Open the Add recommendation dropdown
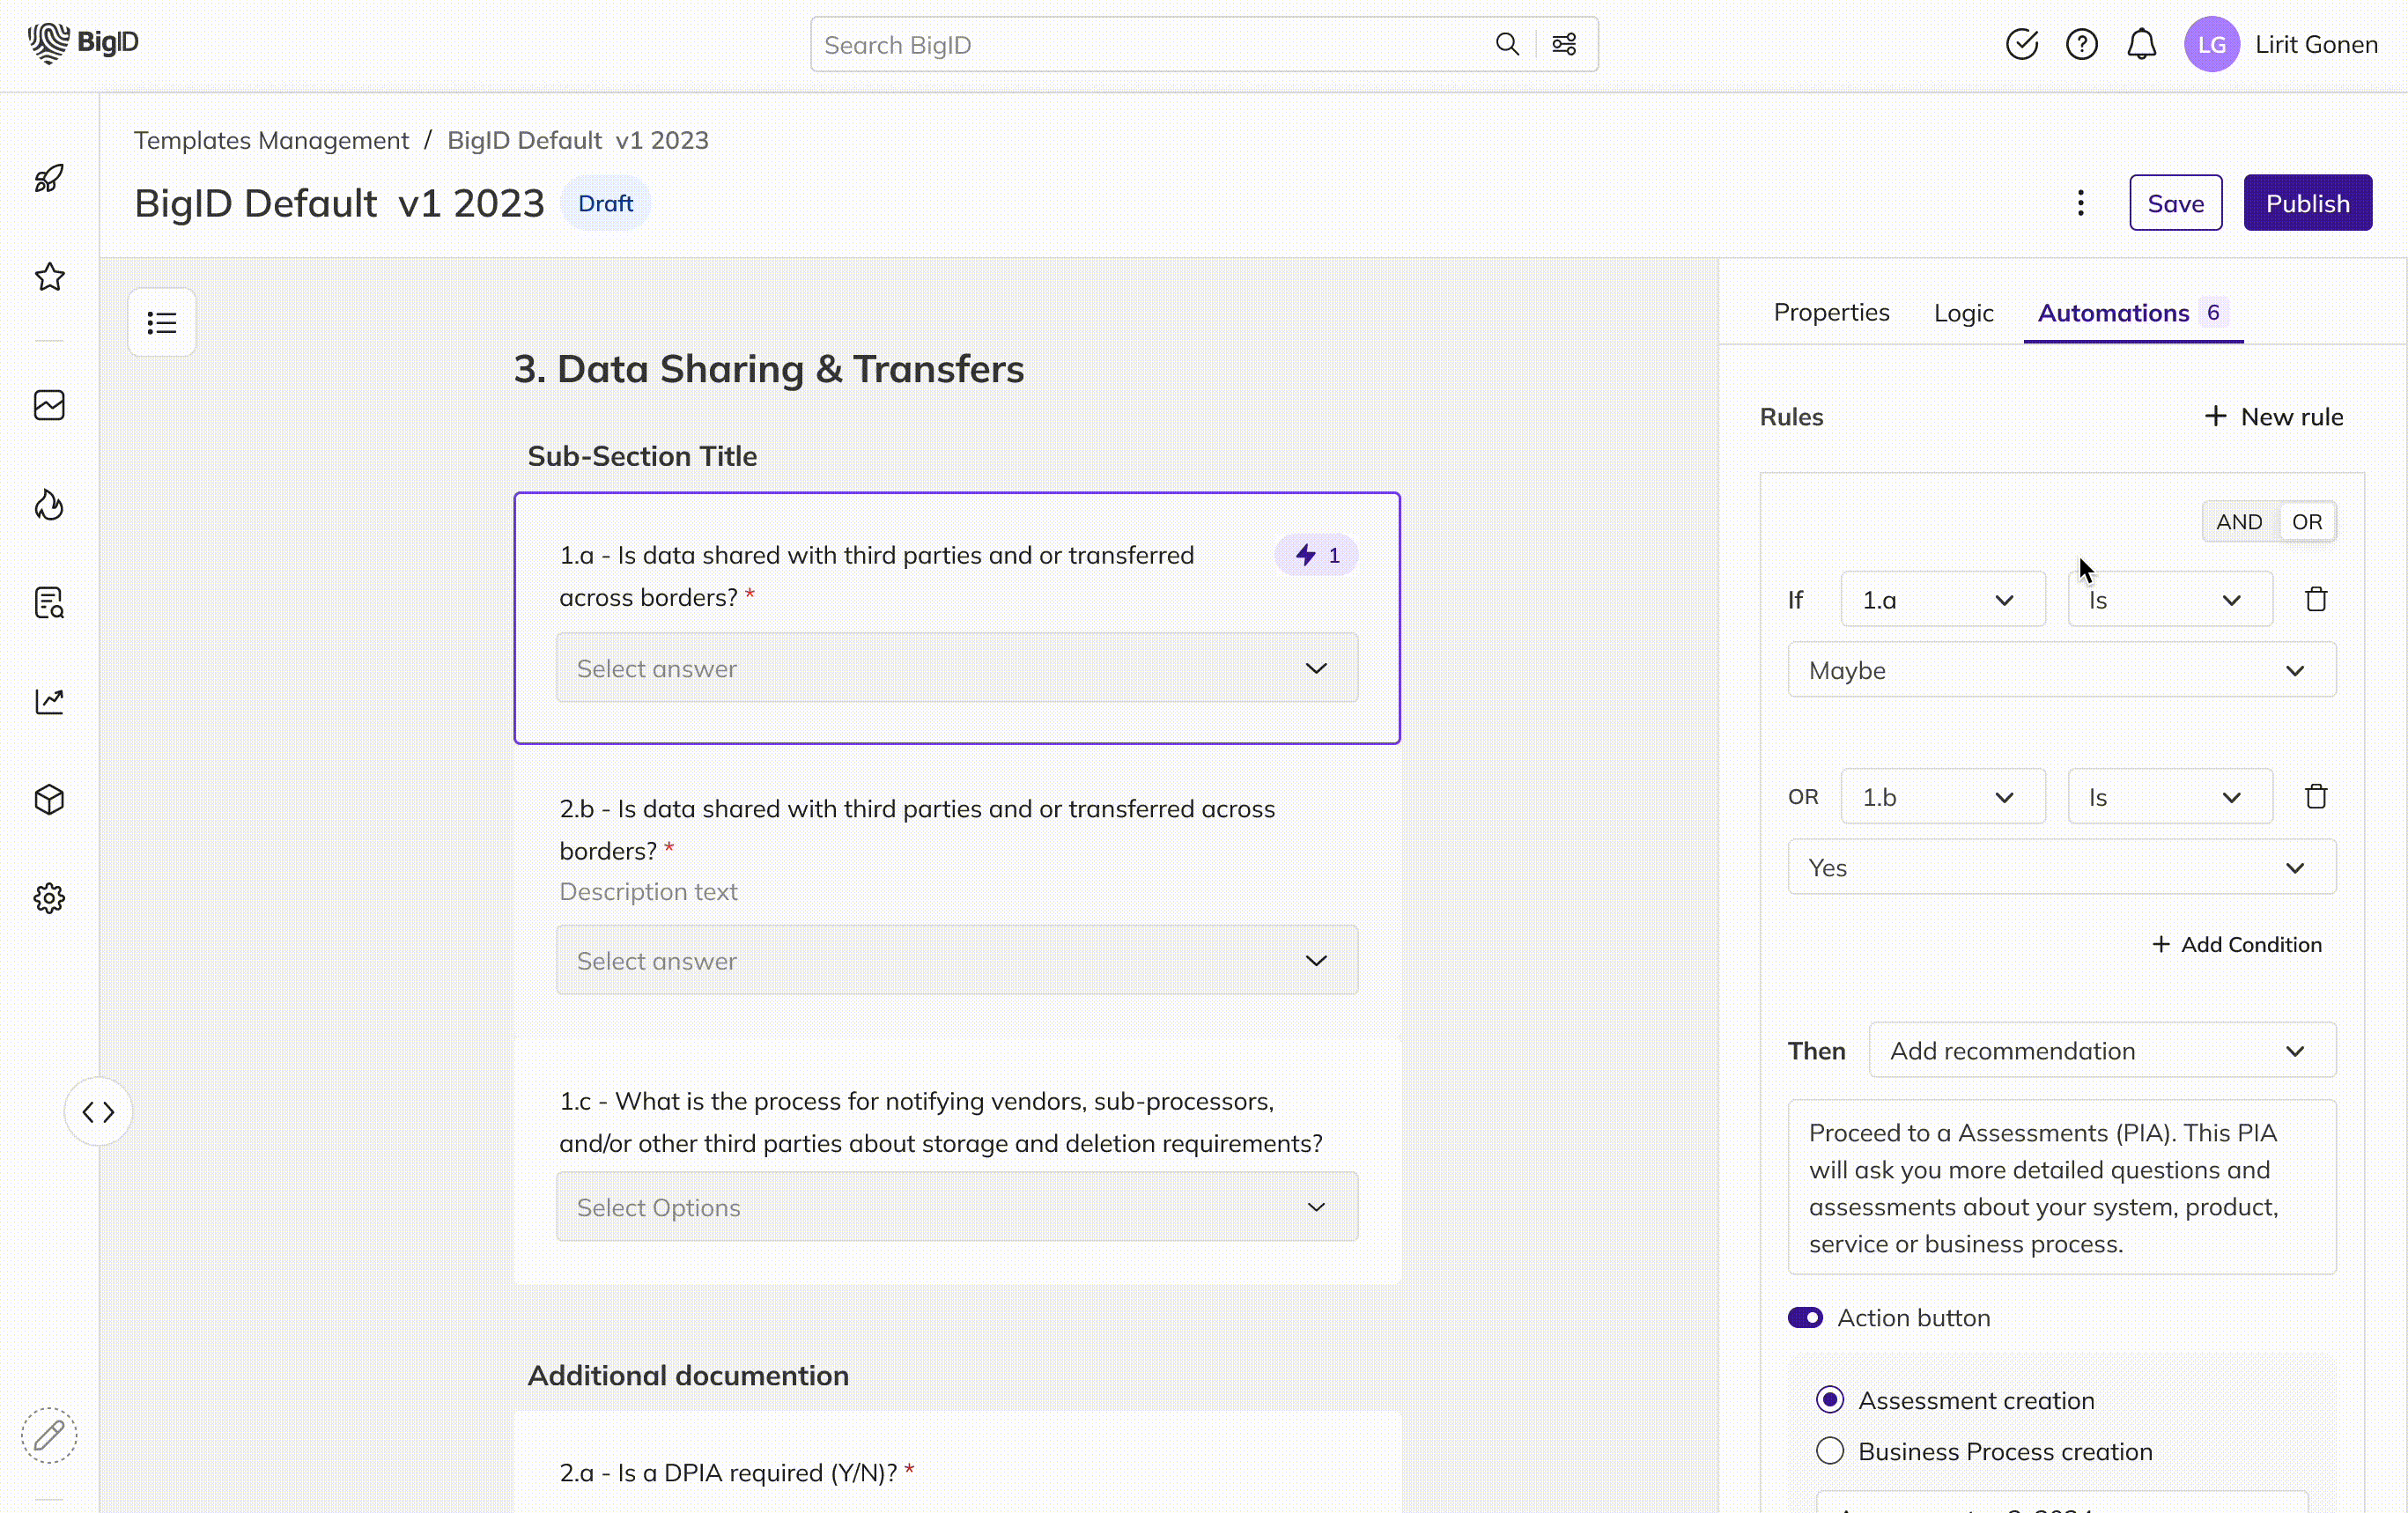The height and width of the screenshot is (1513, 2408). point(2101,1051)
